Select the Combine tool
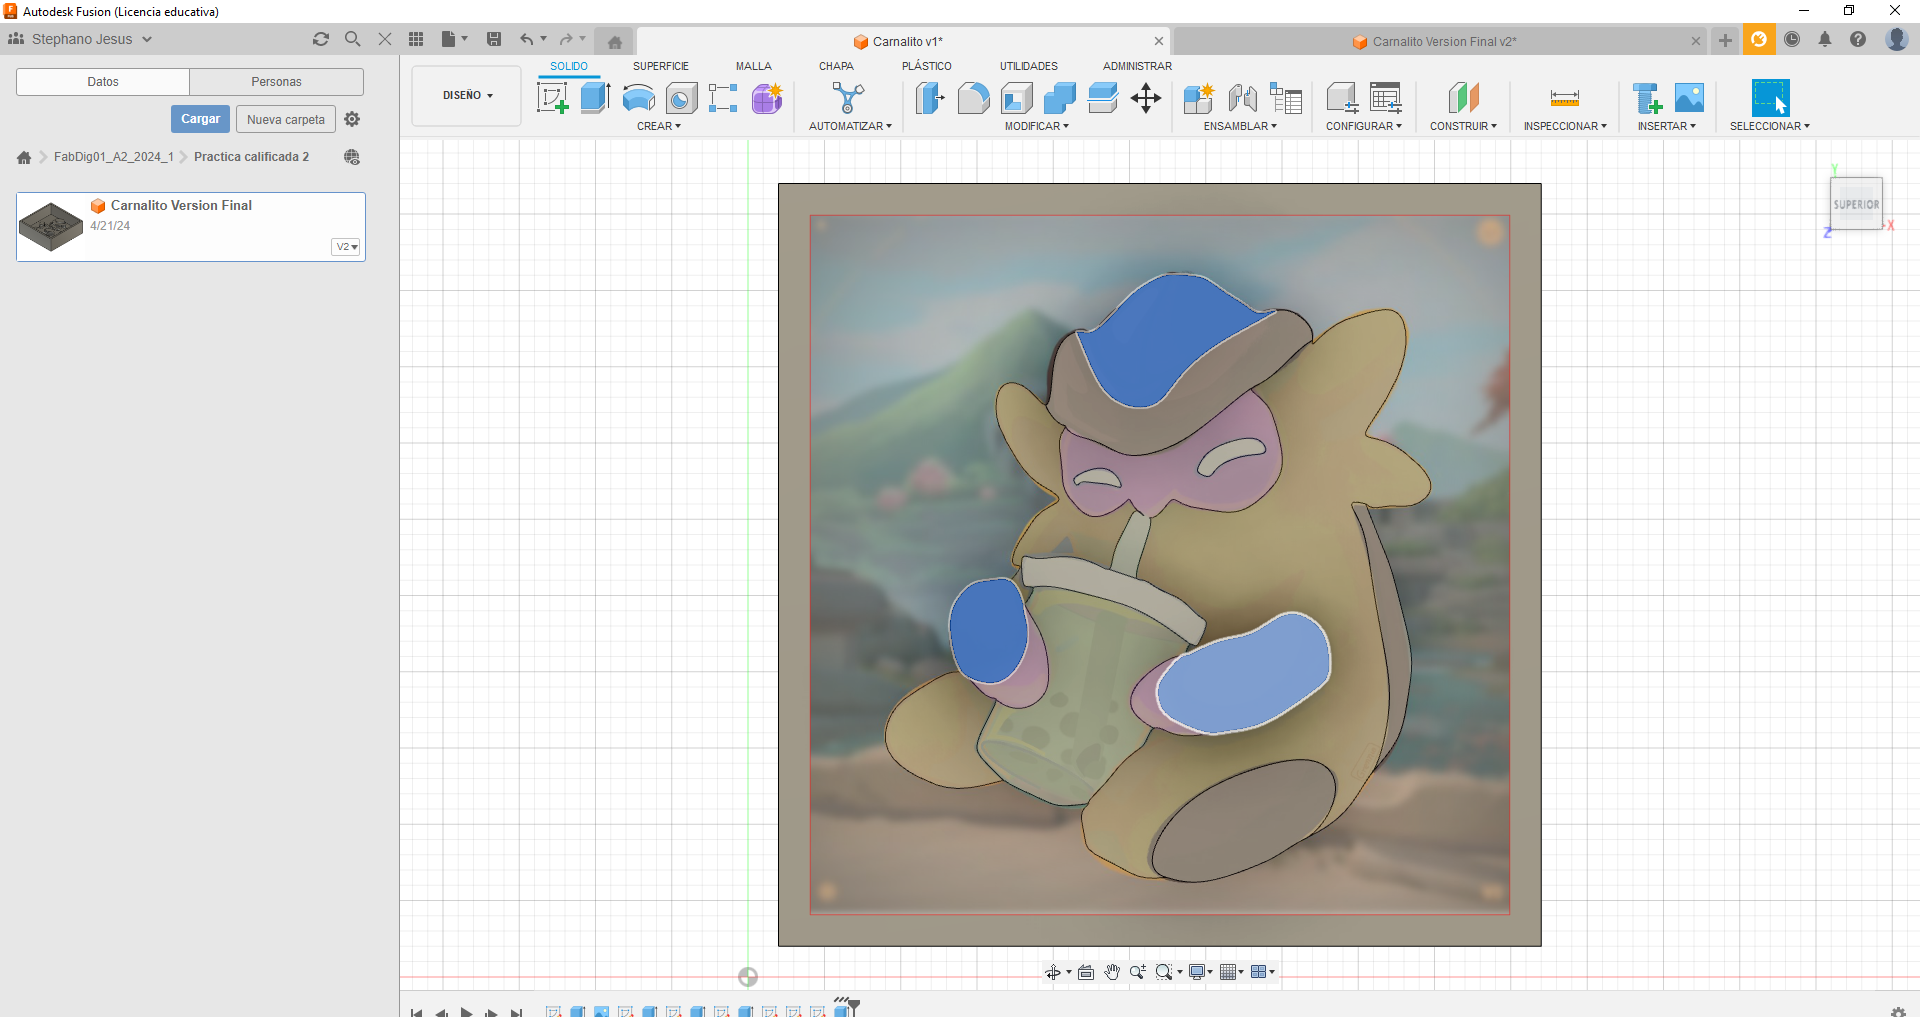Image resolution: width=1920 pixels, height=1017 pixels. tap(1059, 98)
